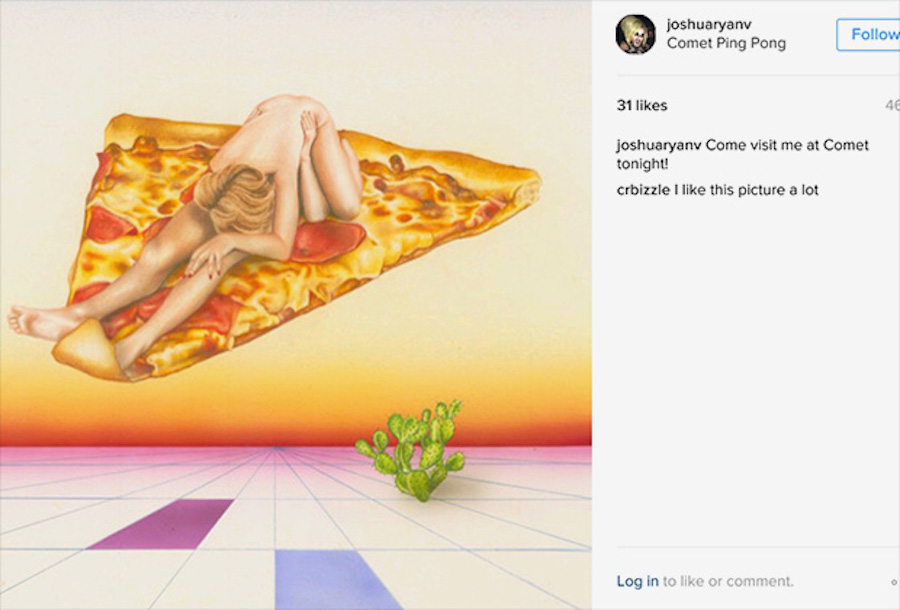Click the Follow button
Viewport: 900px width, 610px height.
click(868, 35)
